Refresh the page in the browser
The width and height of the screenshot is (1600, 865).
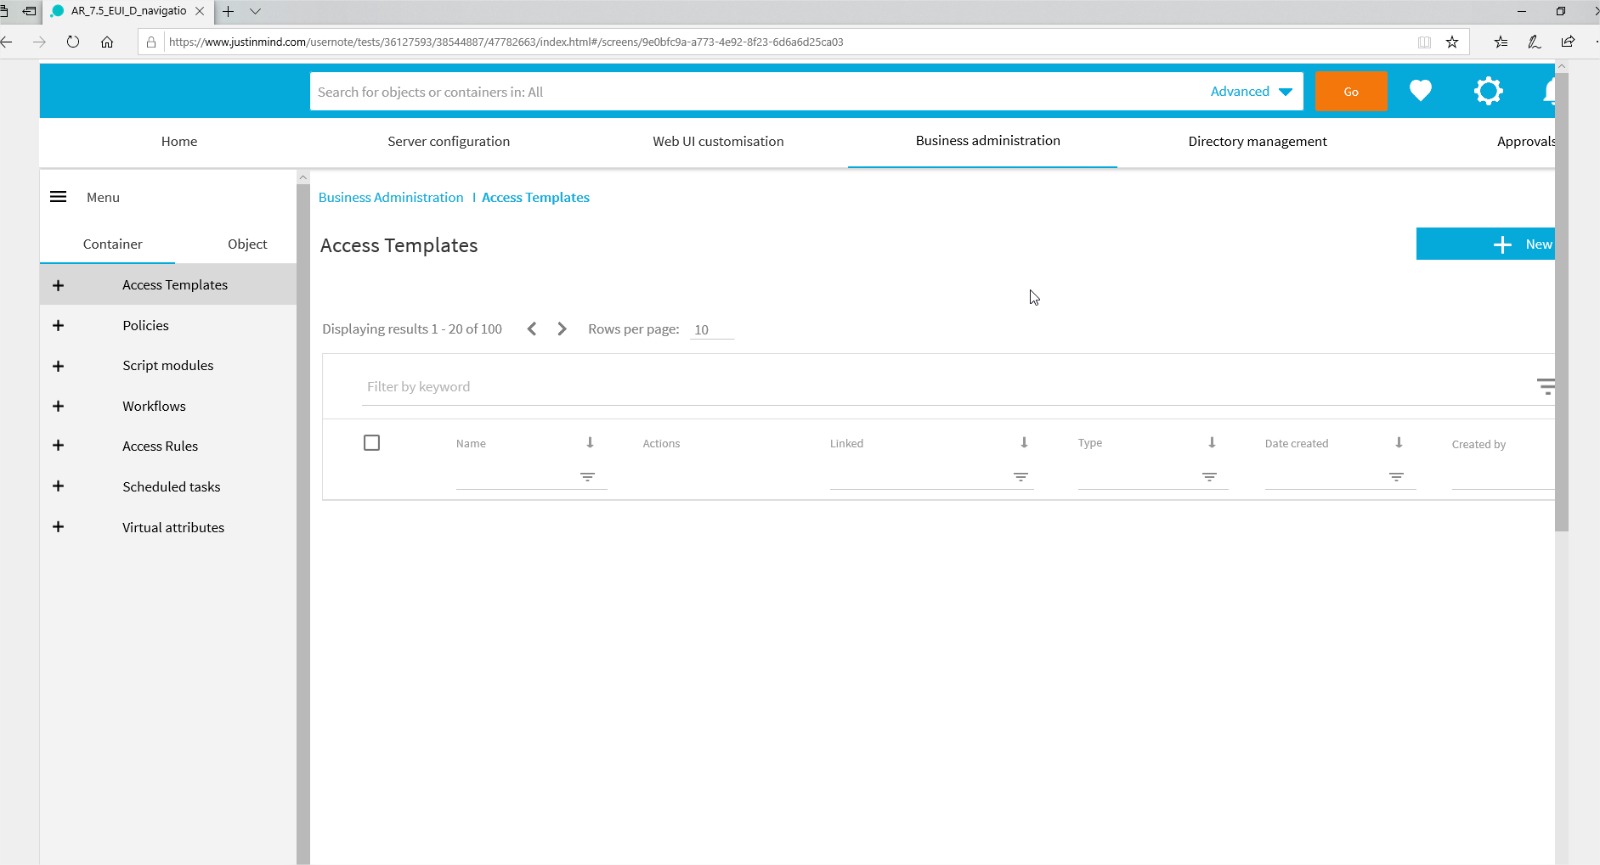pos(73,42)
